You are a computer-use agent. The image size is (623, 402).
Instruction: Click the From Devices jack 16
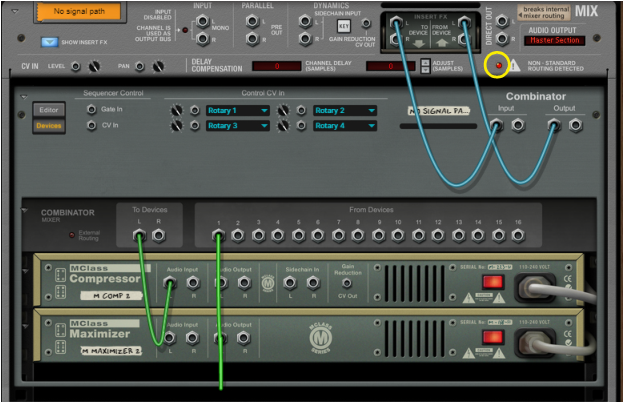click(x=518, y=236)
